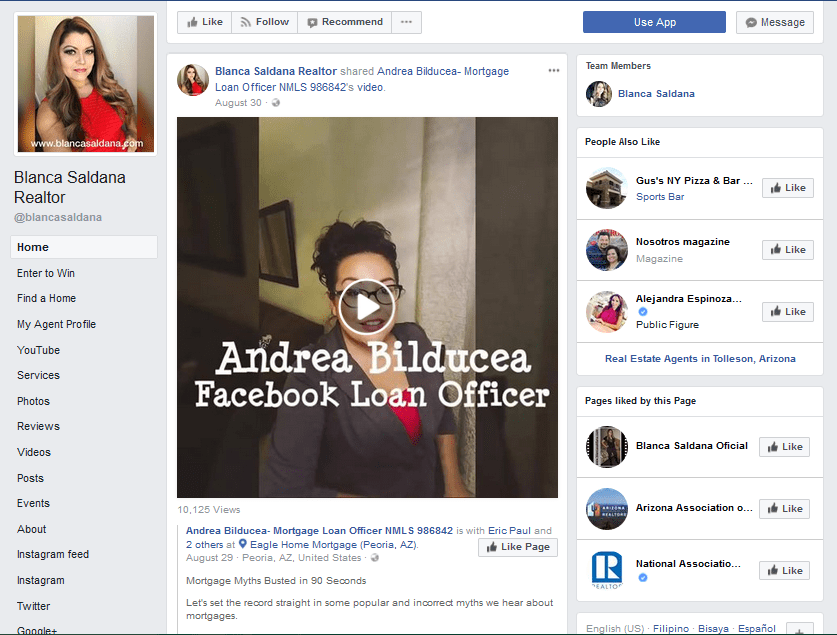Image resolution: width=837 pixels, height=635 pixels.
Task: Open Posts in the sidebar
Action: pos(30,478)
